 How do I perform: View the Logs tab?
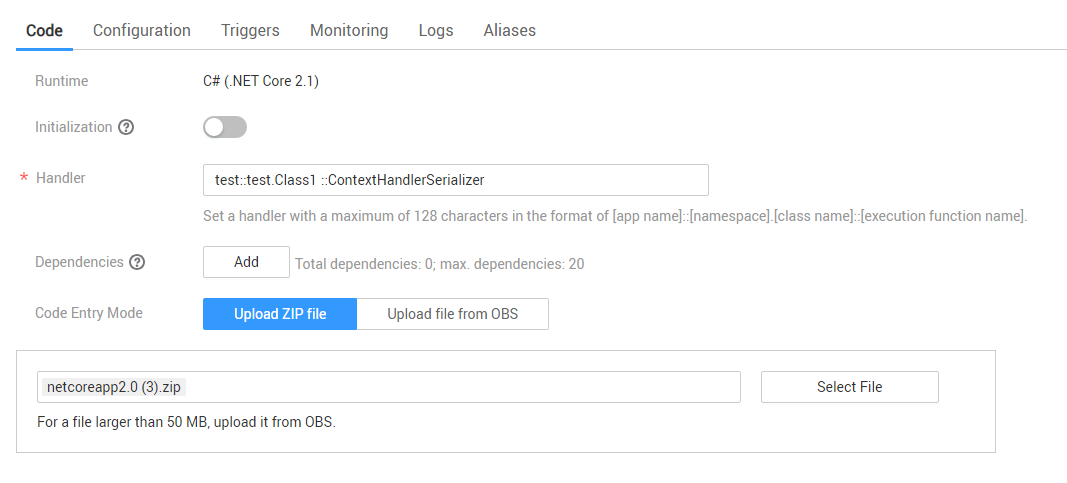point(436,30)
